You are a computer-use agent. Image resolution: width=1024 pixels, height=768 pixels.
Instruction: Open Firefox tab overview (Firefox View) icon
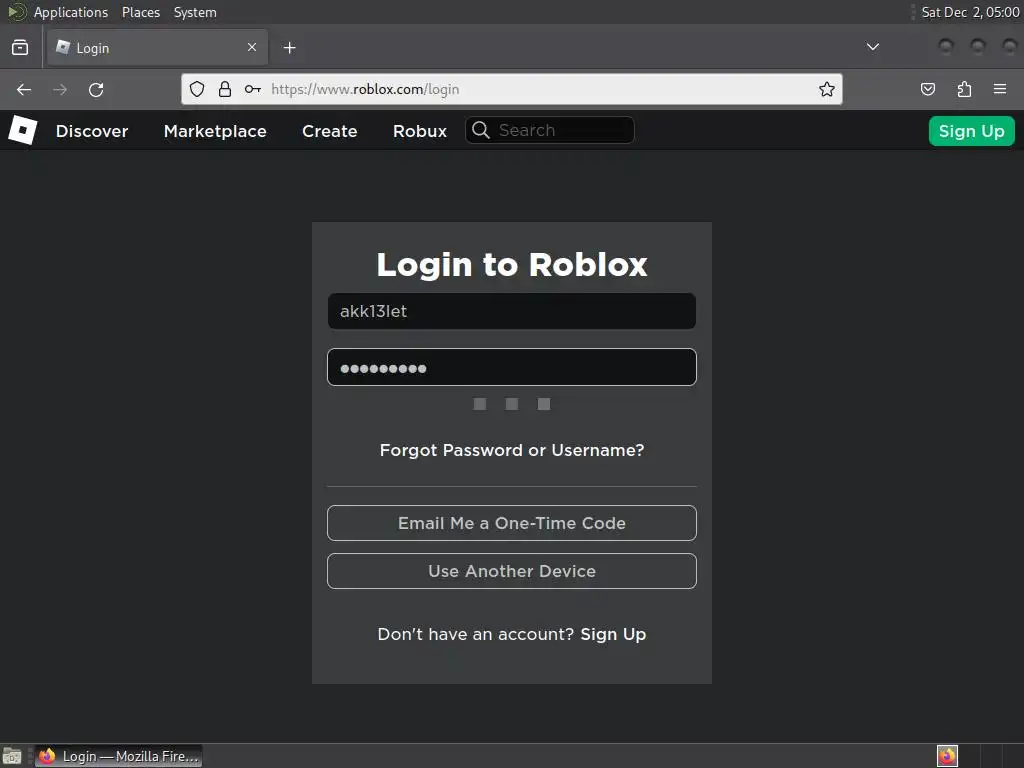point(20,48)
